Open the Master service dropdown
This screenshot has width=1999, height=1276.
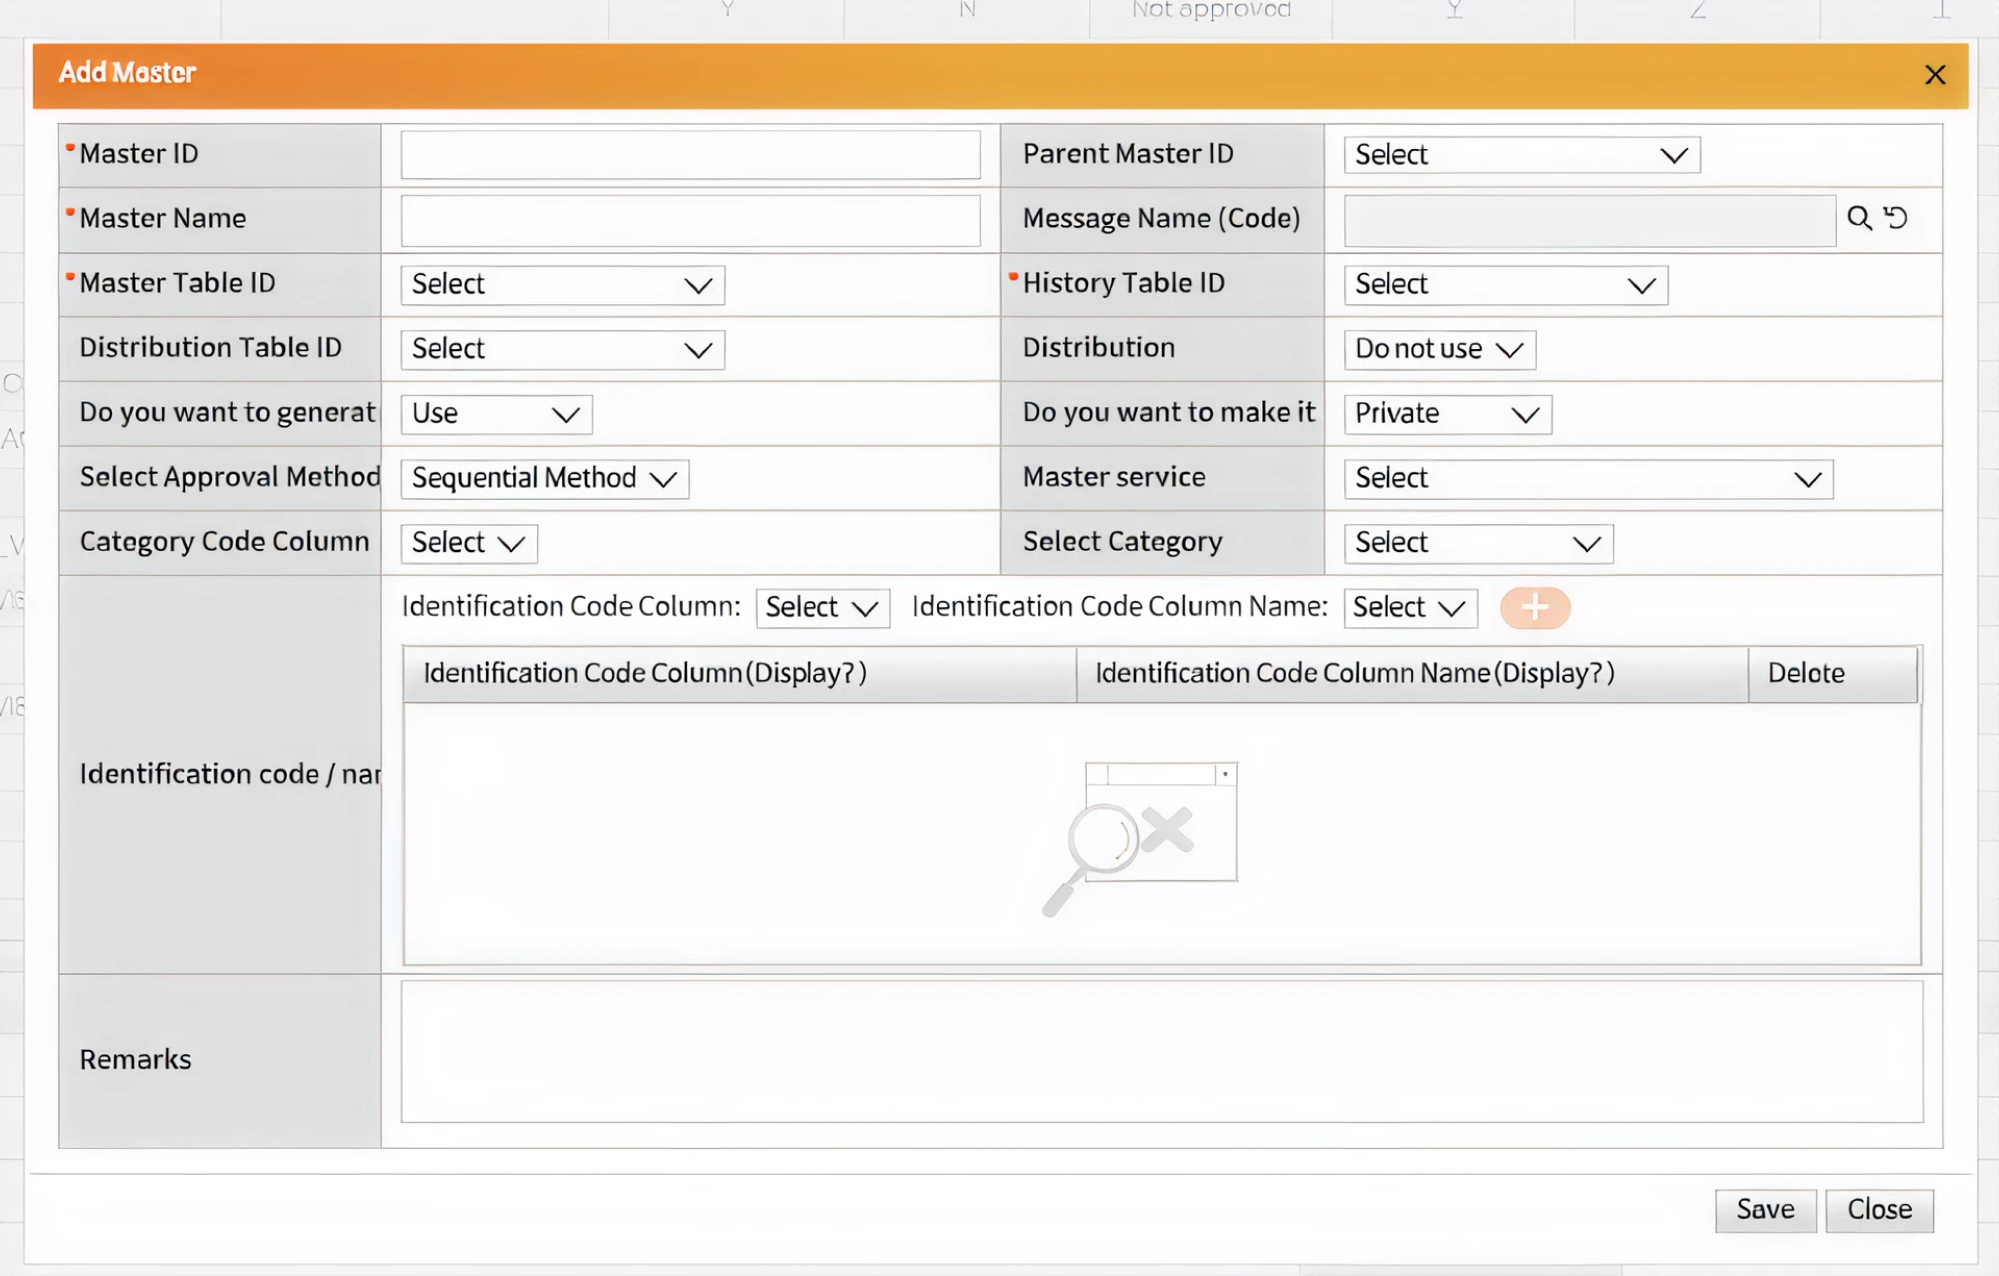[1587, 478]
